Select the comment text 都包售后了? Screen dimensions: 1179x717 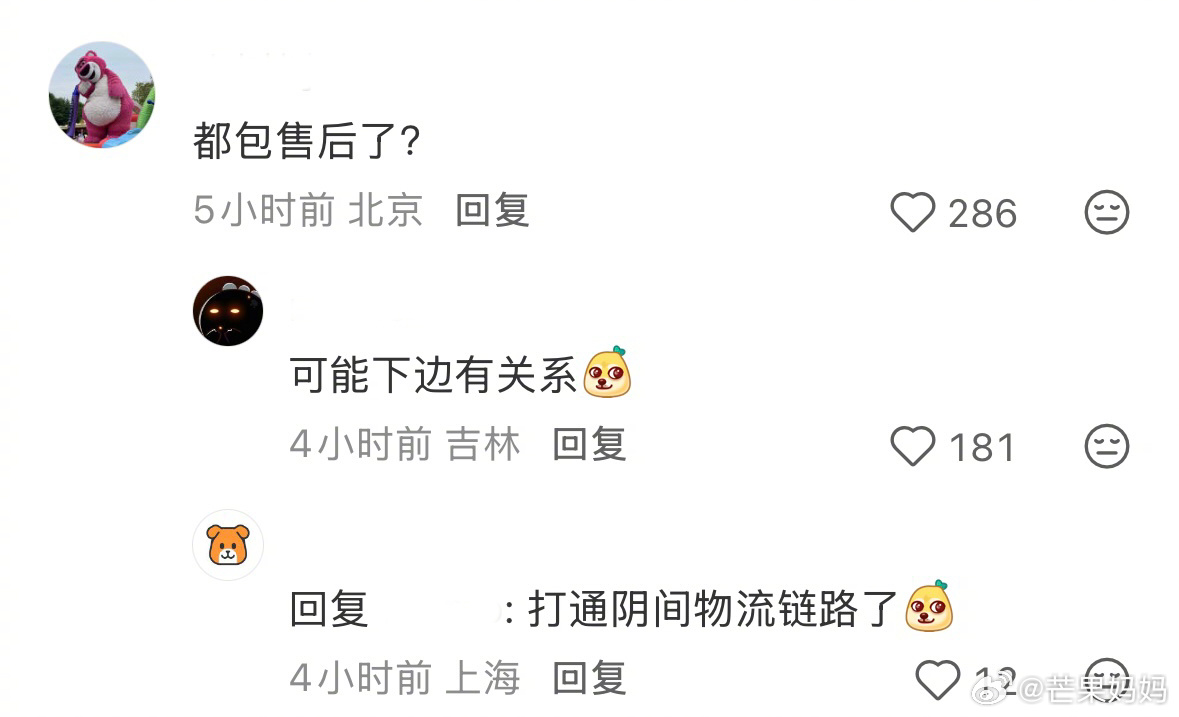point(306,141)
